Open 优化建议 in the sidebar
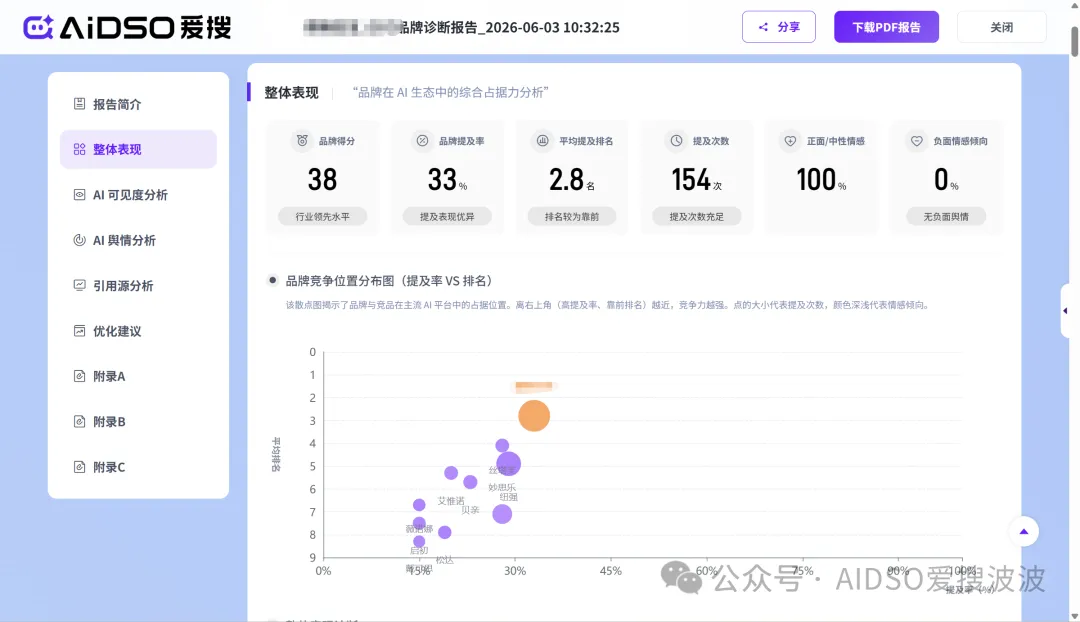The width and height of the screenshot is (1080, 622). click(138, 331)
